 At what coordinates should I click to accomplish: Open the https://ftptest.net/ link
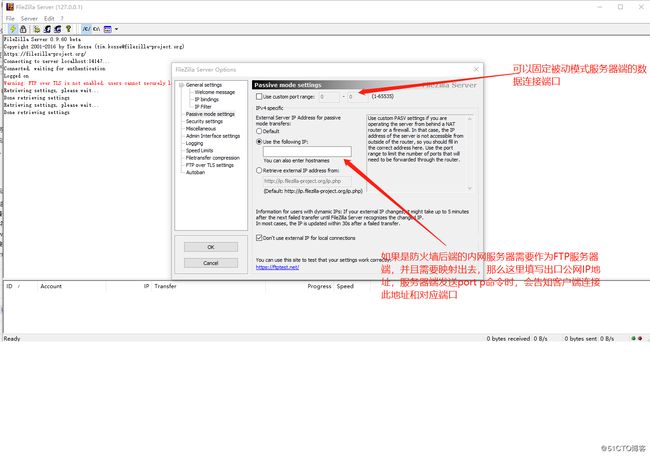pyautogui.click(x=277, y=267)
